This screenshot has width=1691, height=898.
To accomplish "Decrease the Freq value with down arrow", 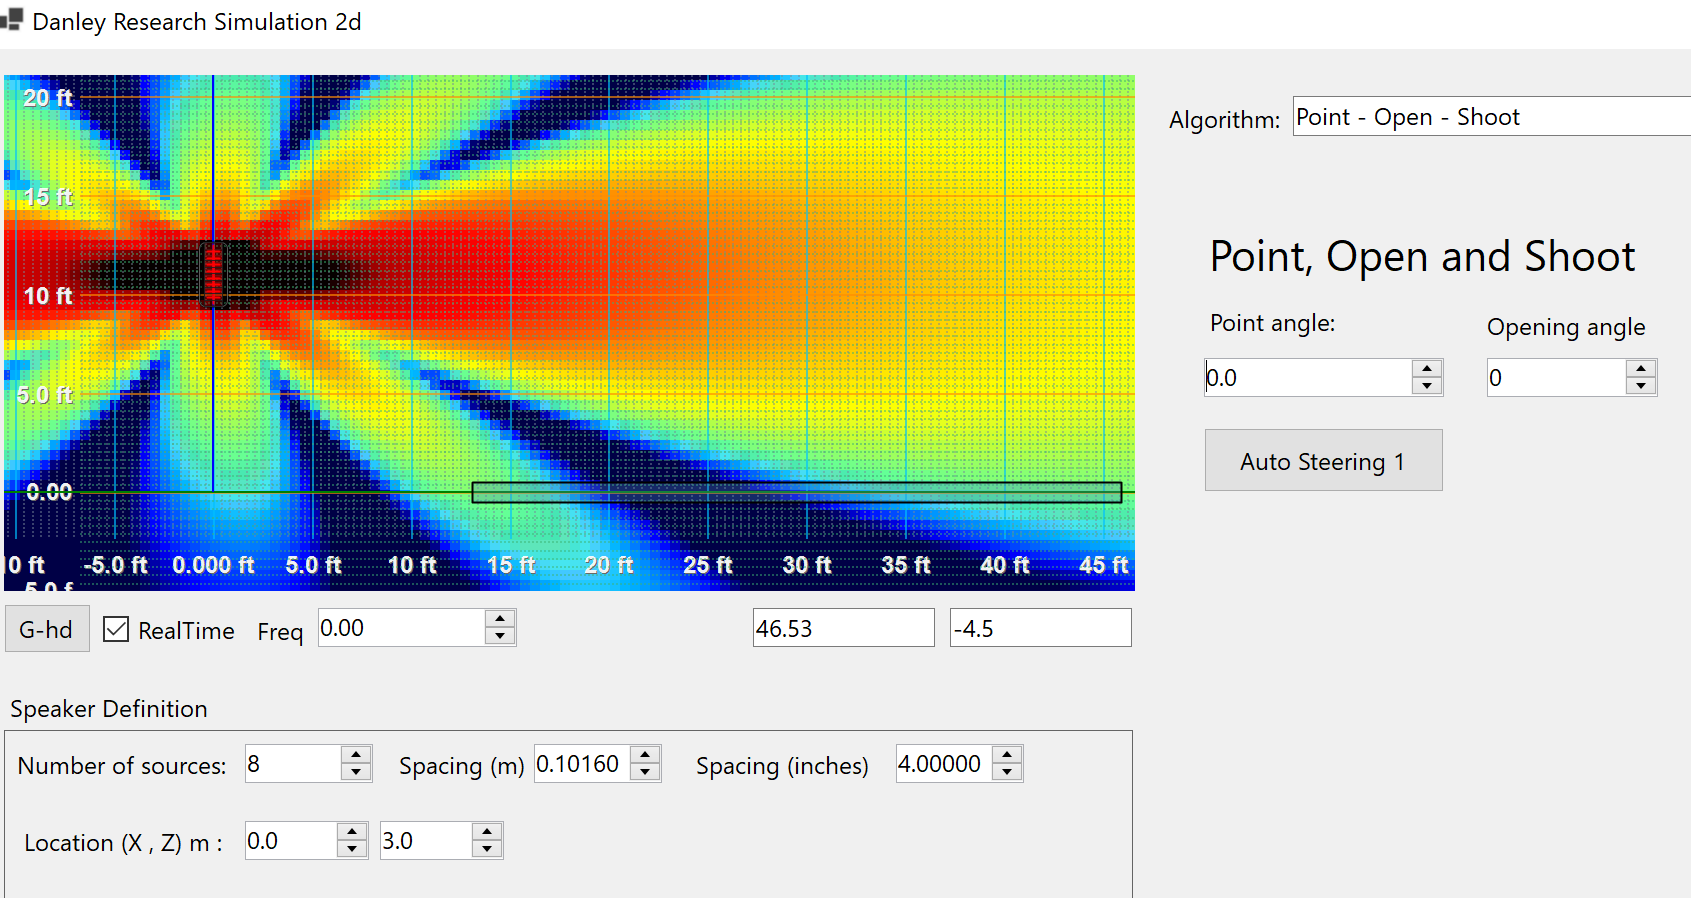I will (x=500, y=637).
